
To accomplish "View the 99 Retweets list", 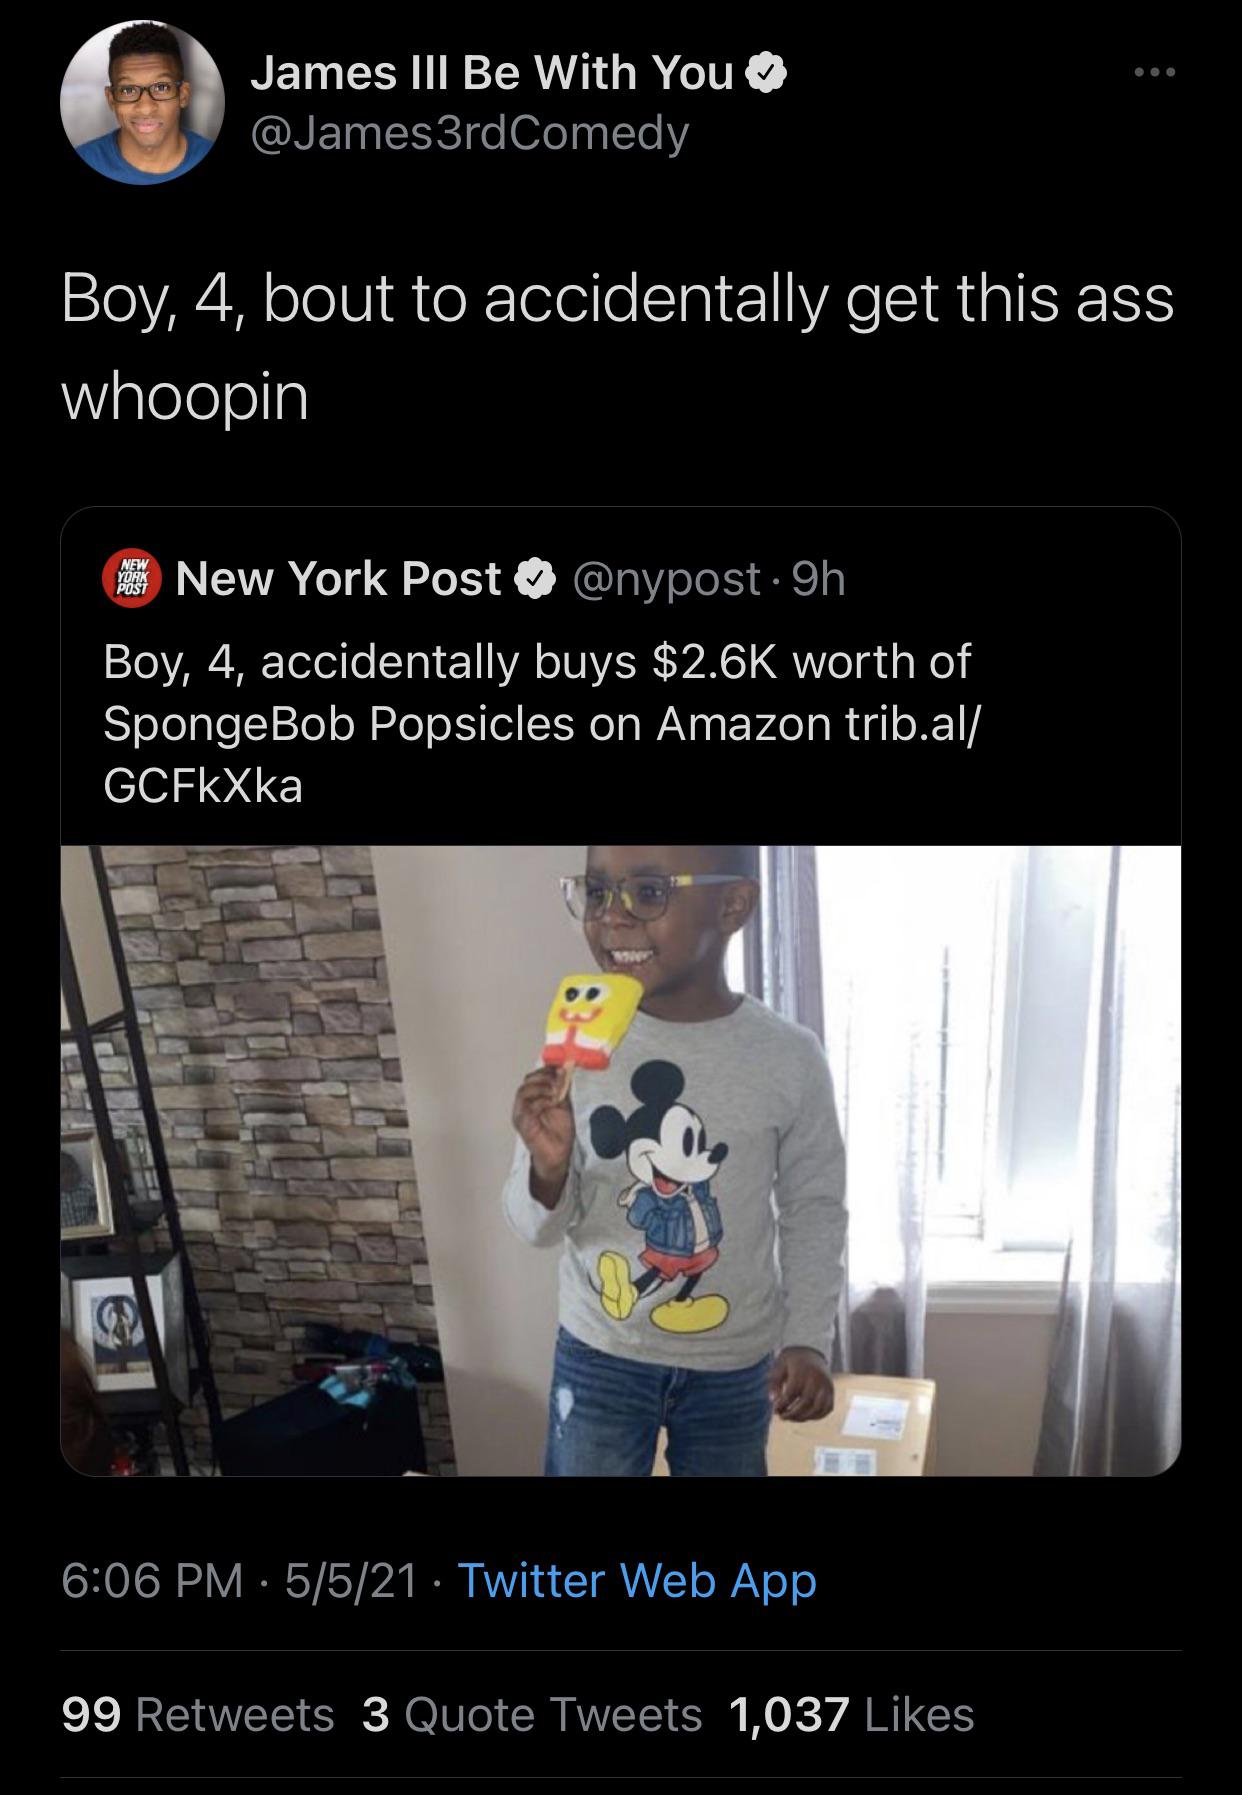I will (x=198, y=1714).
